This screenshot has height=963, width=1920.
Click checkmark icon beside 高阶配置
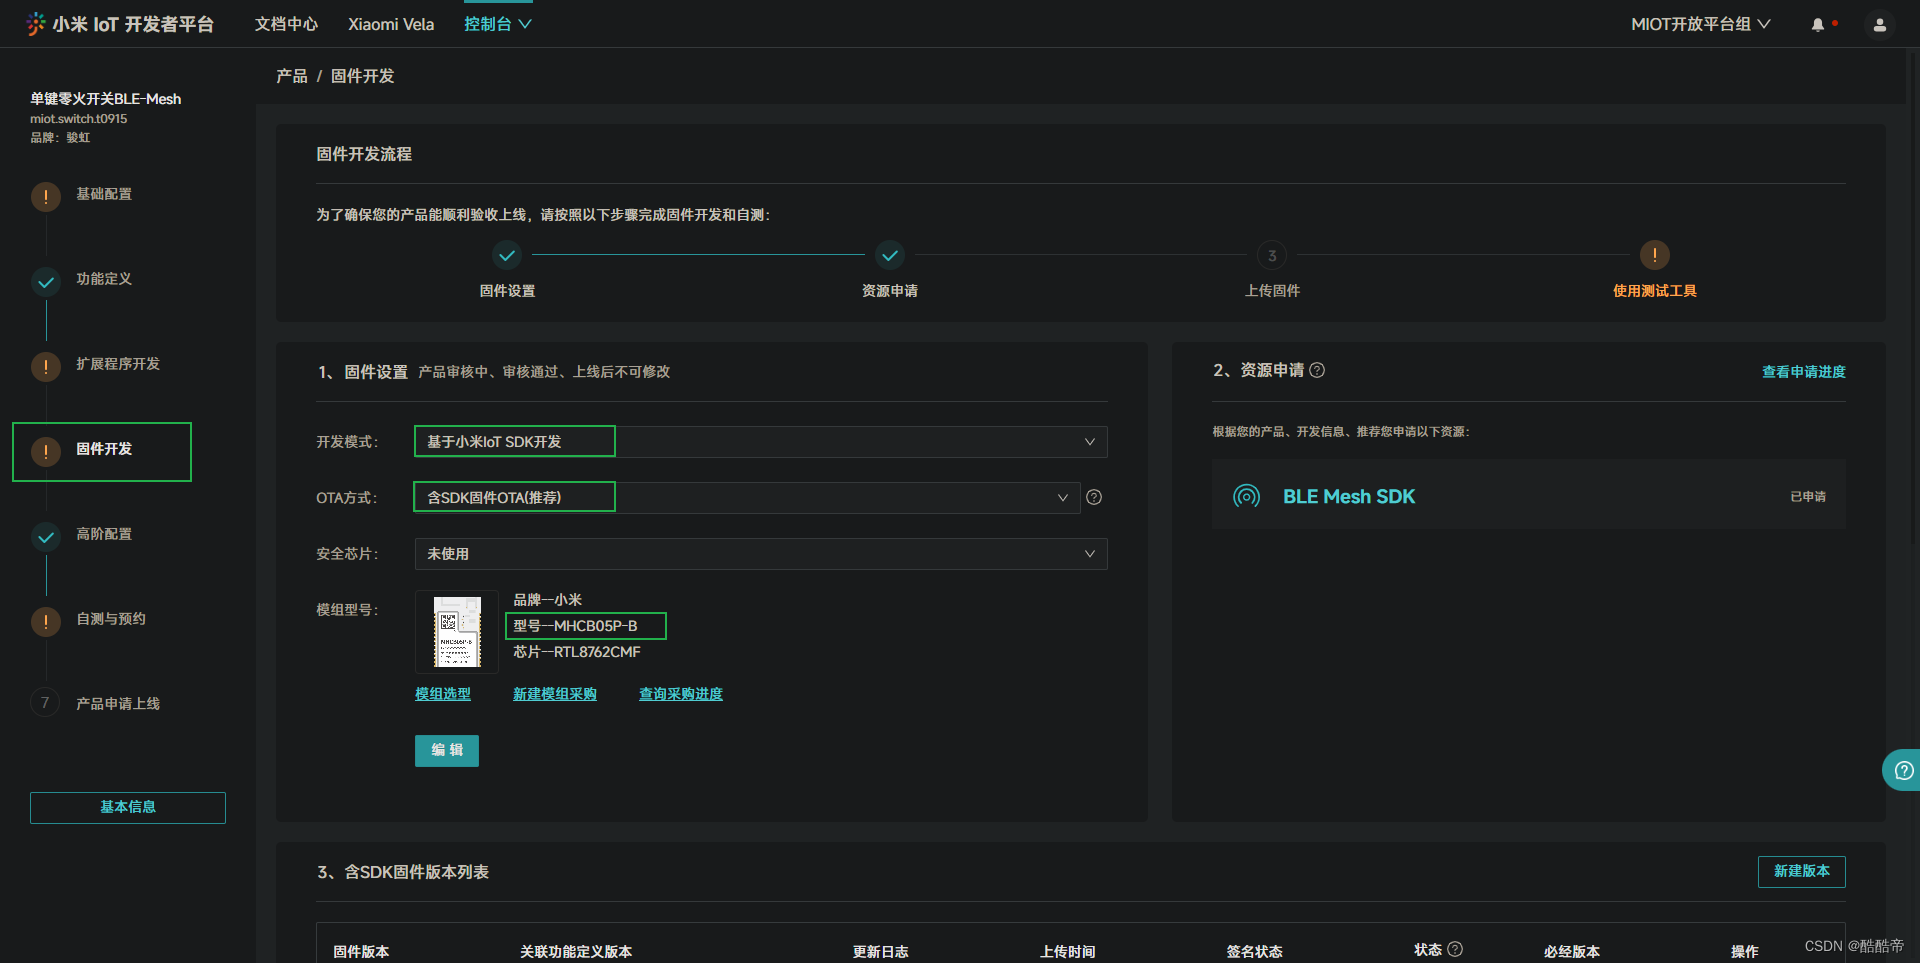46,537
